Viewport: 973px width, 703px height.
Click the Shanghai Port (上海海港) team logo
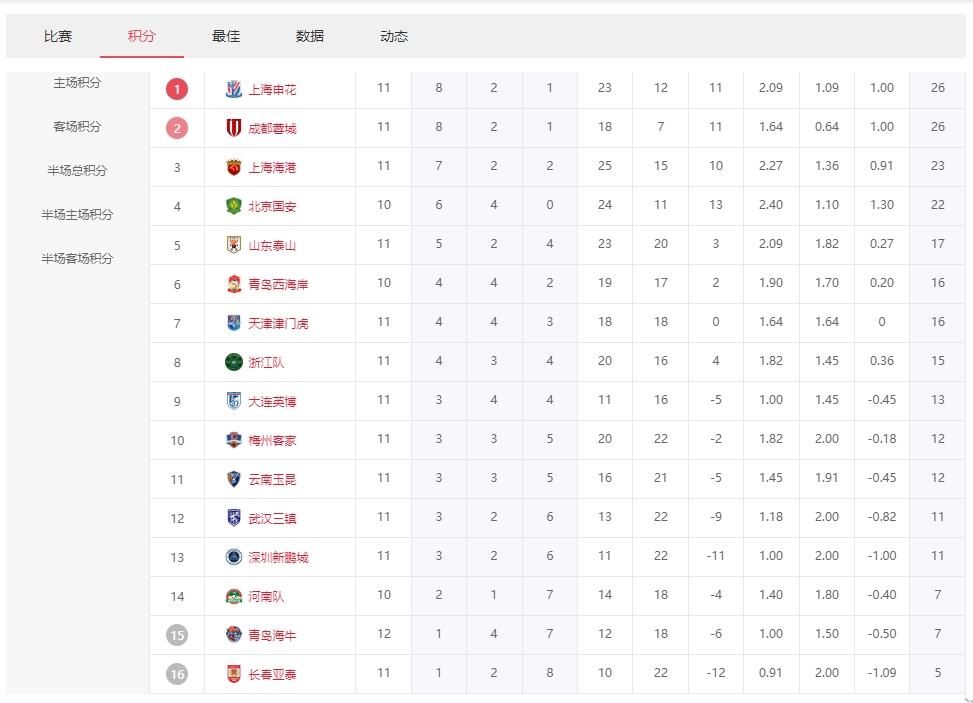234,167
